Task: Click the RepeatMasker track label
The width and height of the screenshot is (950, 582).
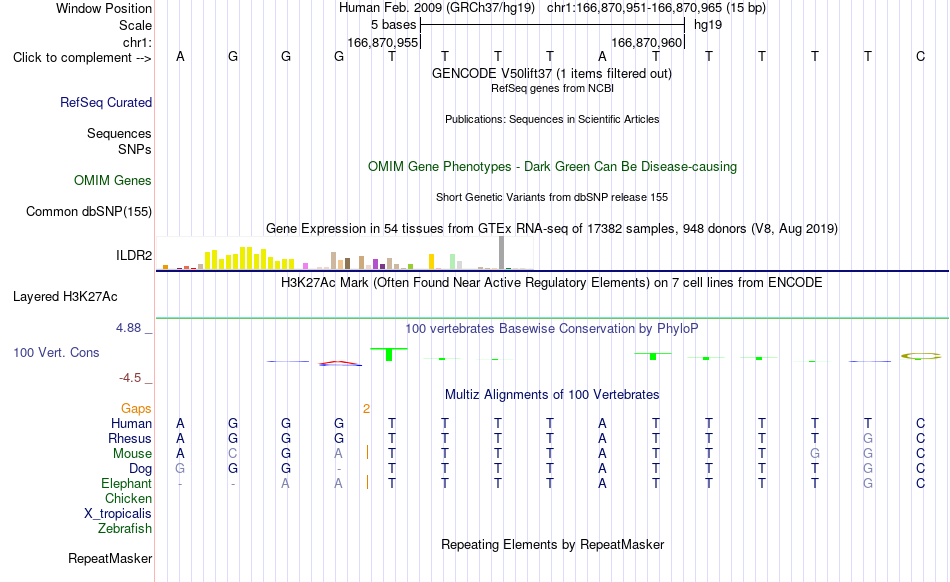Action: point(110,558)
